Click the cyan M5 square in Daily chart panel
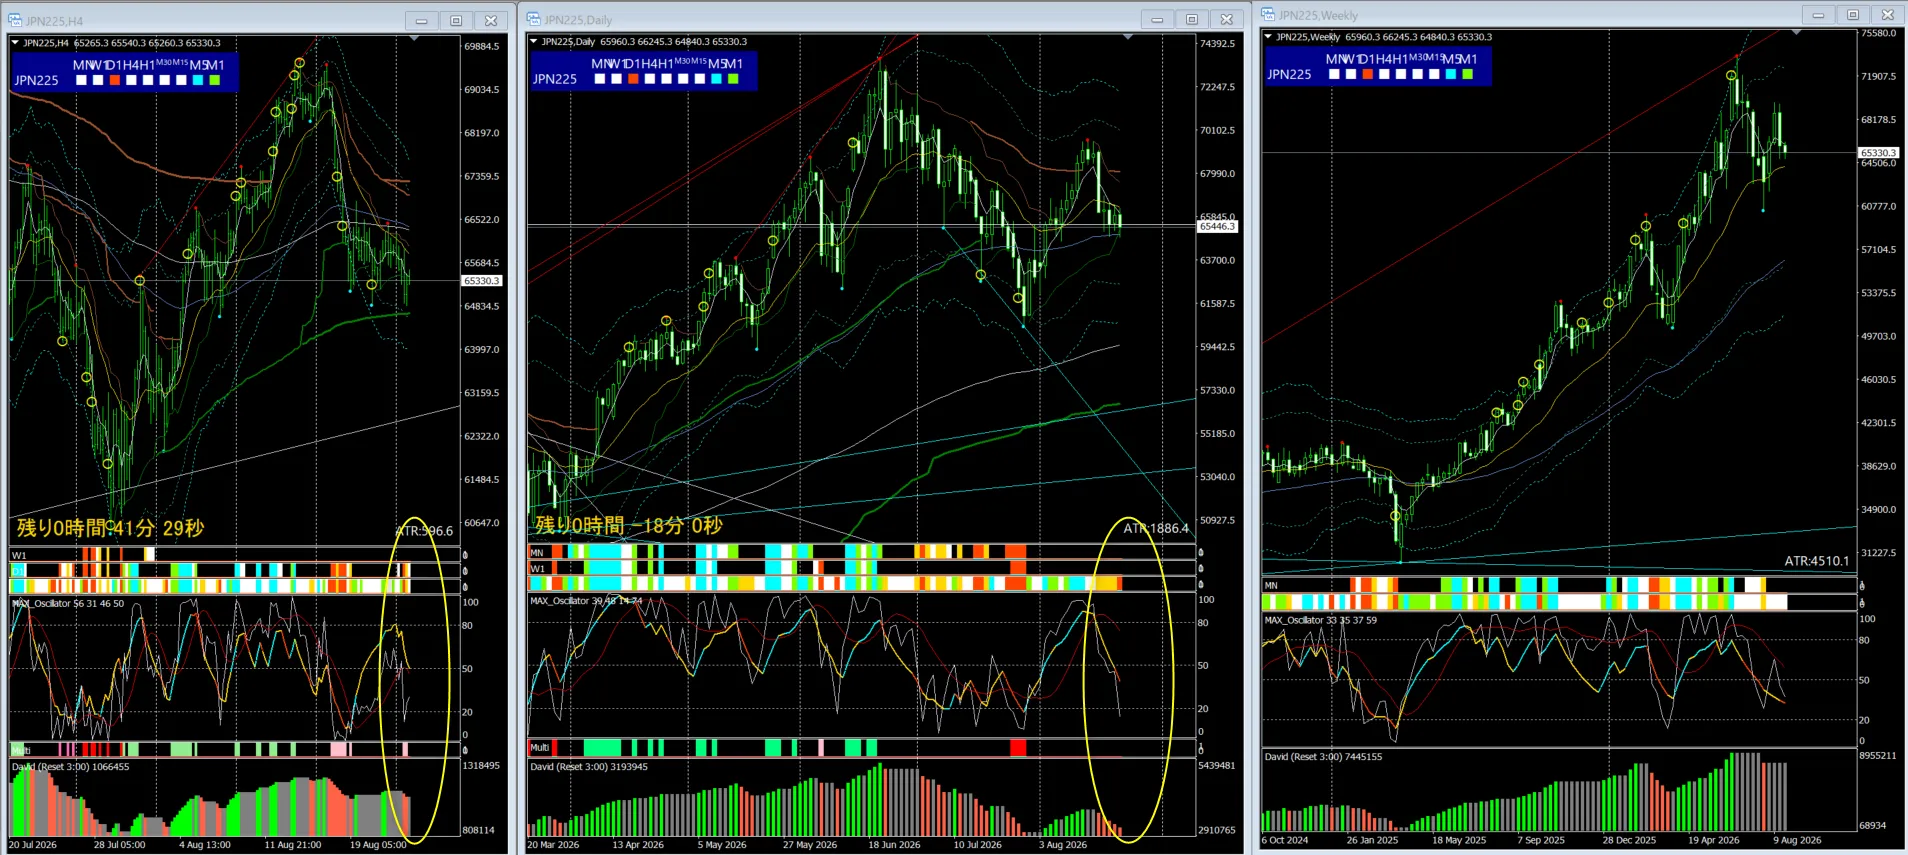The height and width of the screenshot is (855, 1908). 717,79
